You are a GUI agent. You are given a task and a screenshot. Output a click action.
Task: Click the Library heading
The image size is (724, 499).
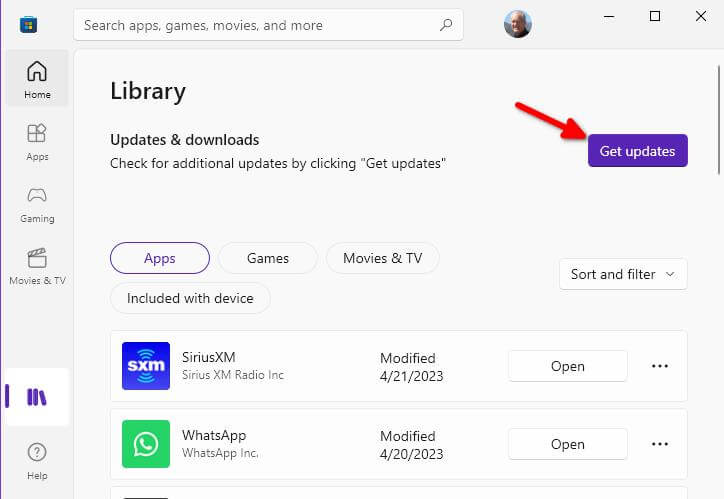[148, 91]
